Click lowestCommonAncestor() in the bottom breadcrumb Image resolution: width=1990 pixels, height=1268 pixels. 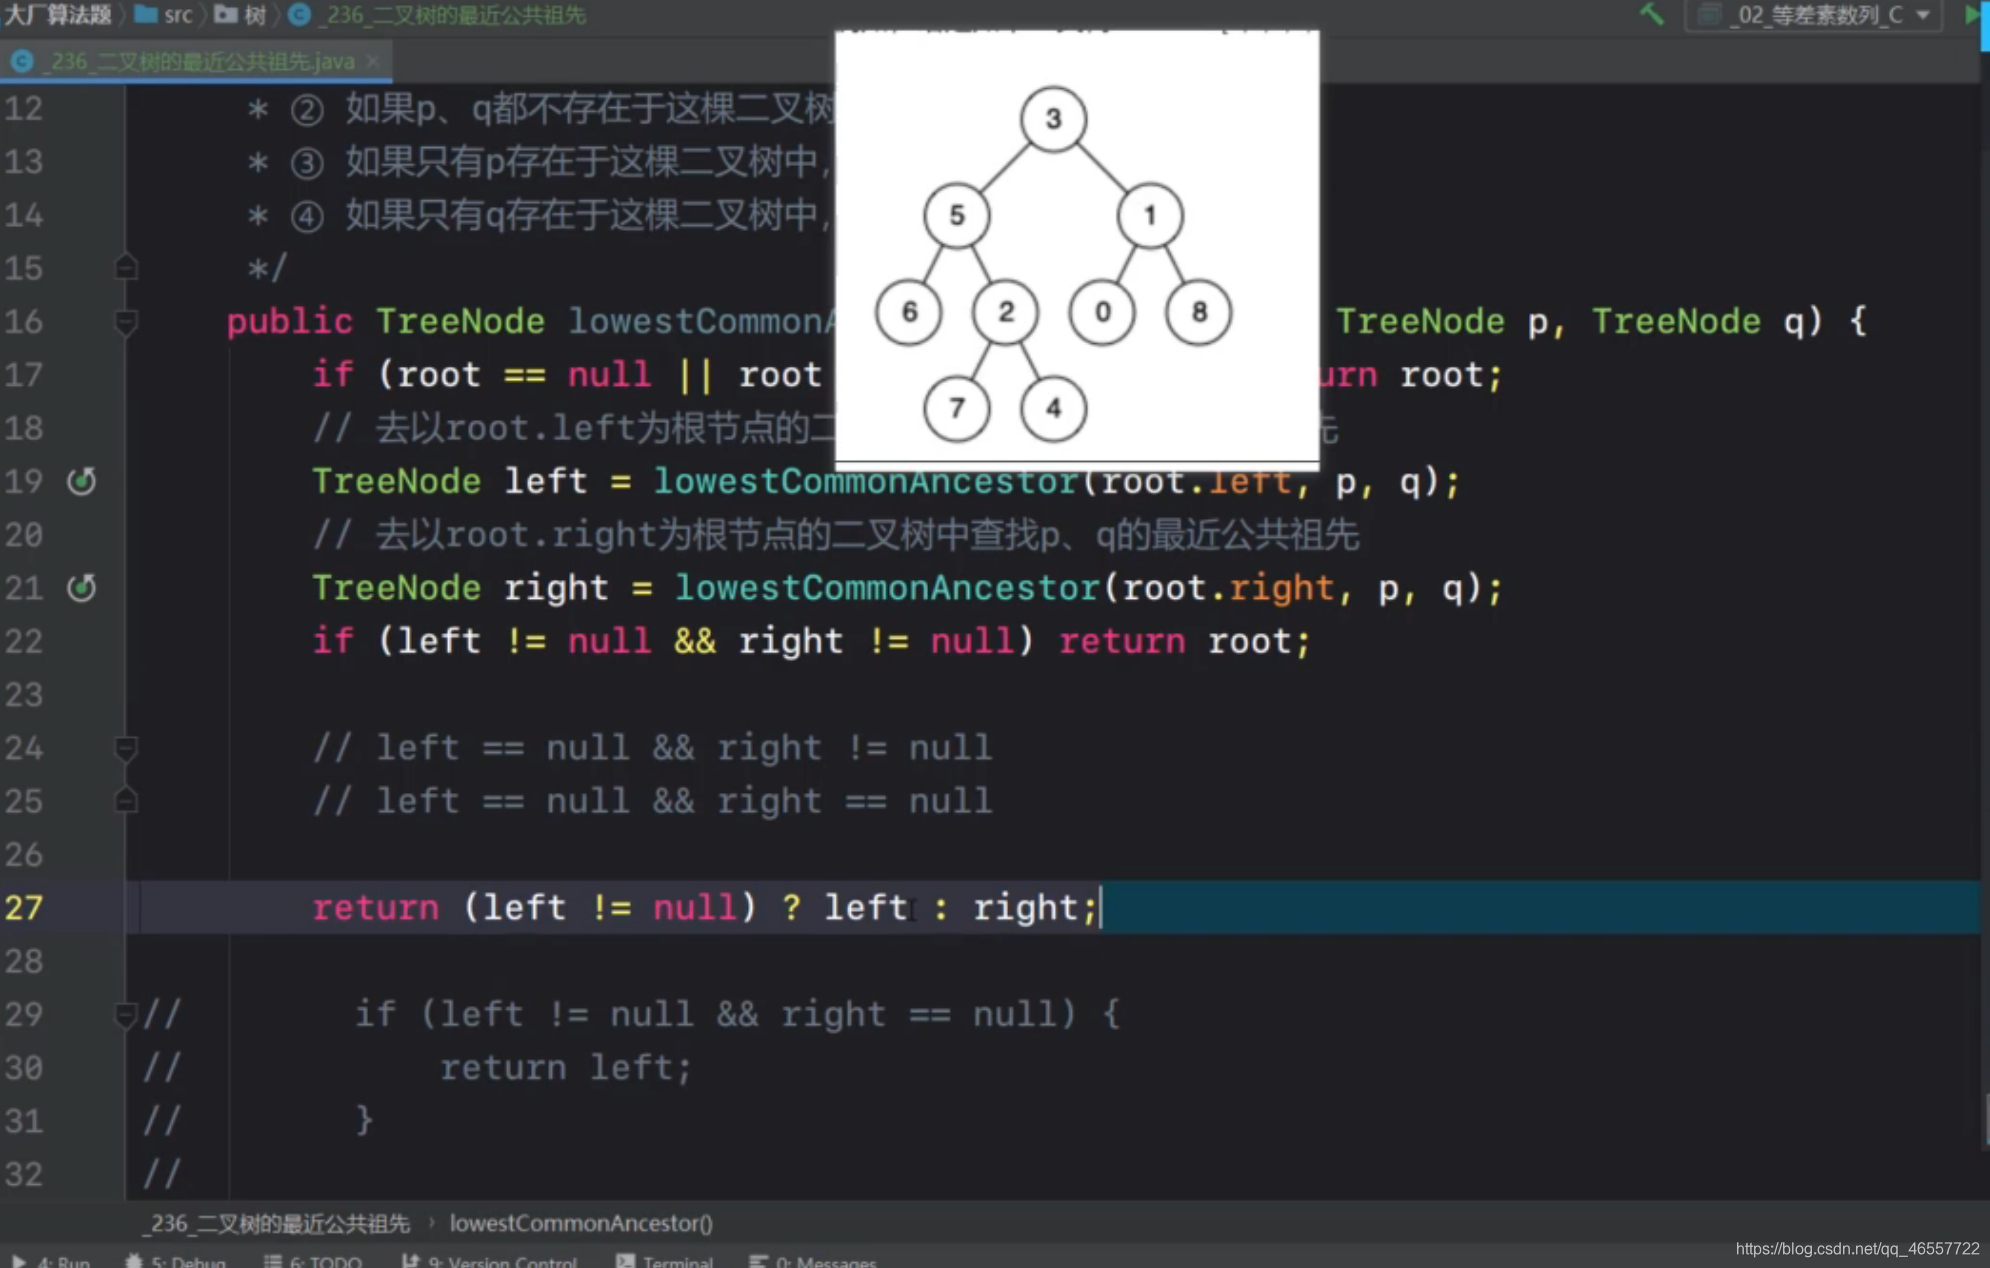[x=581, y=1223]
